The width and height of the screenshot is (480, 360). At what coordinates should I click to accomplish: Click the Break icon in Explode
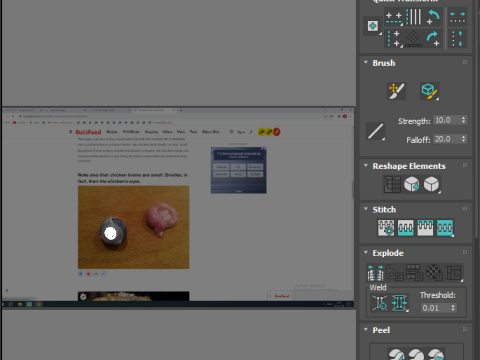tap(376, 273)
